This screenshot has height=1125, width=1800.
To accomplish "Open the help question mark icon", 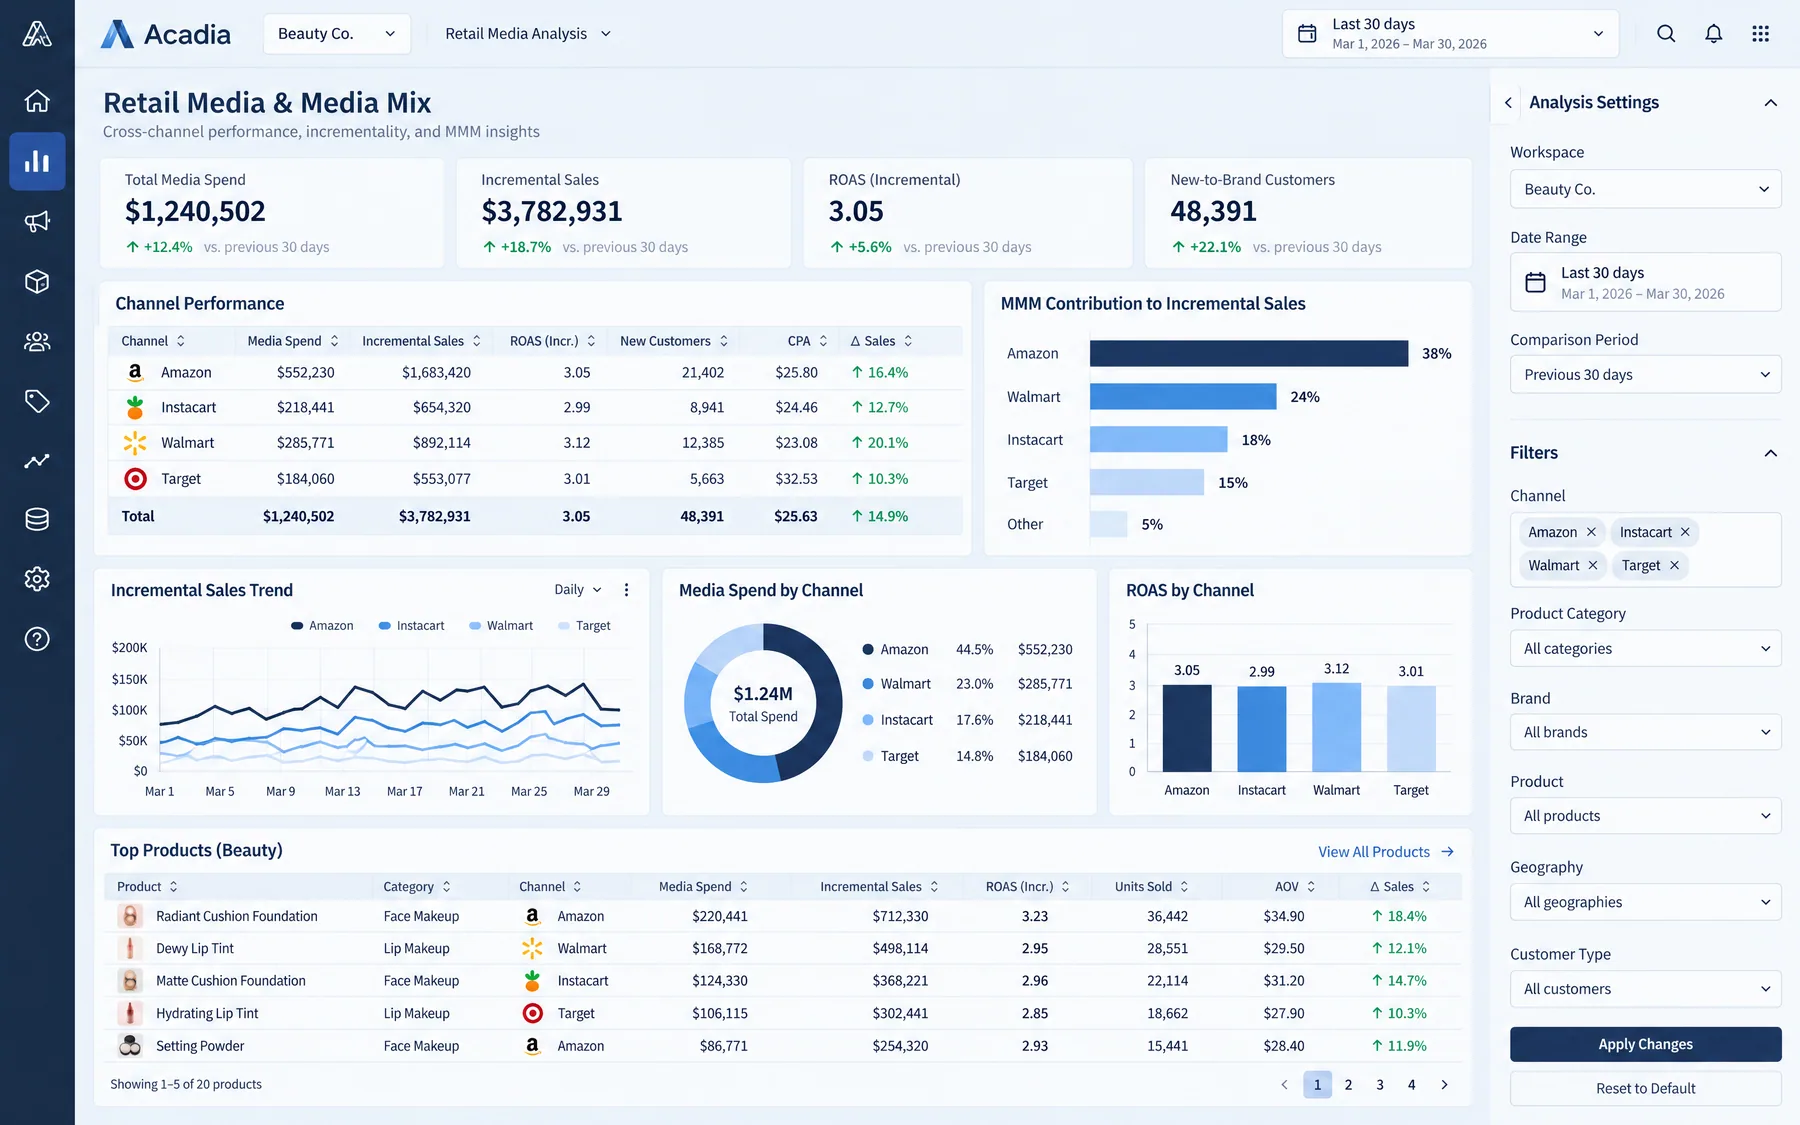I will [x=37, y=639].
